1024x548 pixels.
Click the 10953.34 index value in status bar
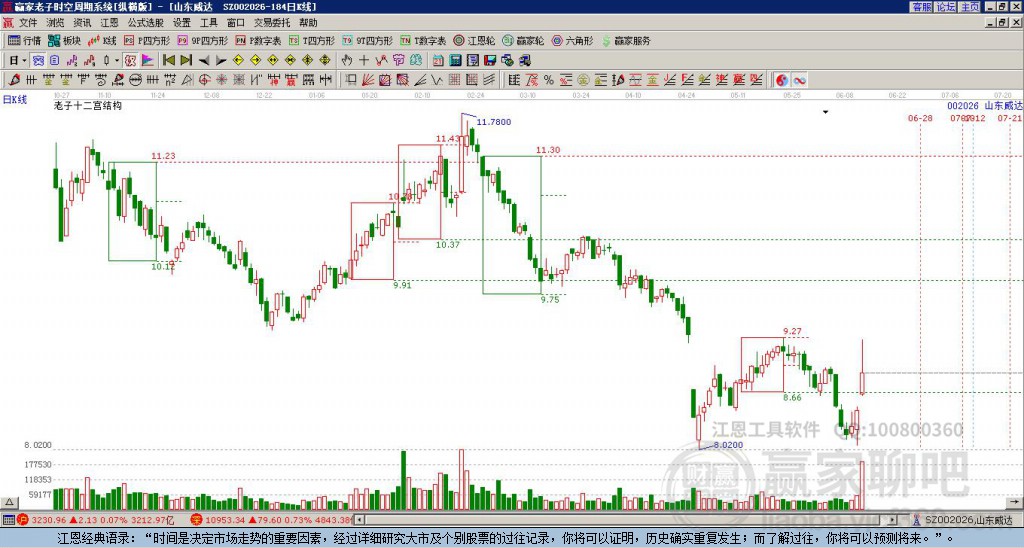point(226,520)
